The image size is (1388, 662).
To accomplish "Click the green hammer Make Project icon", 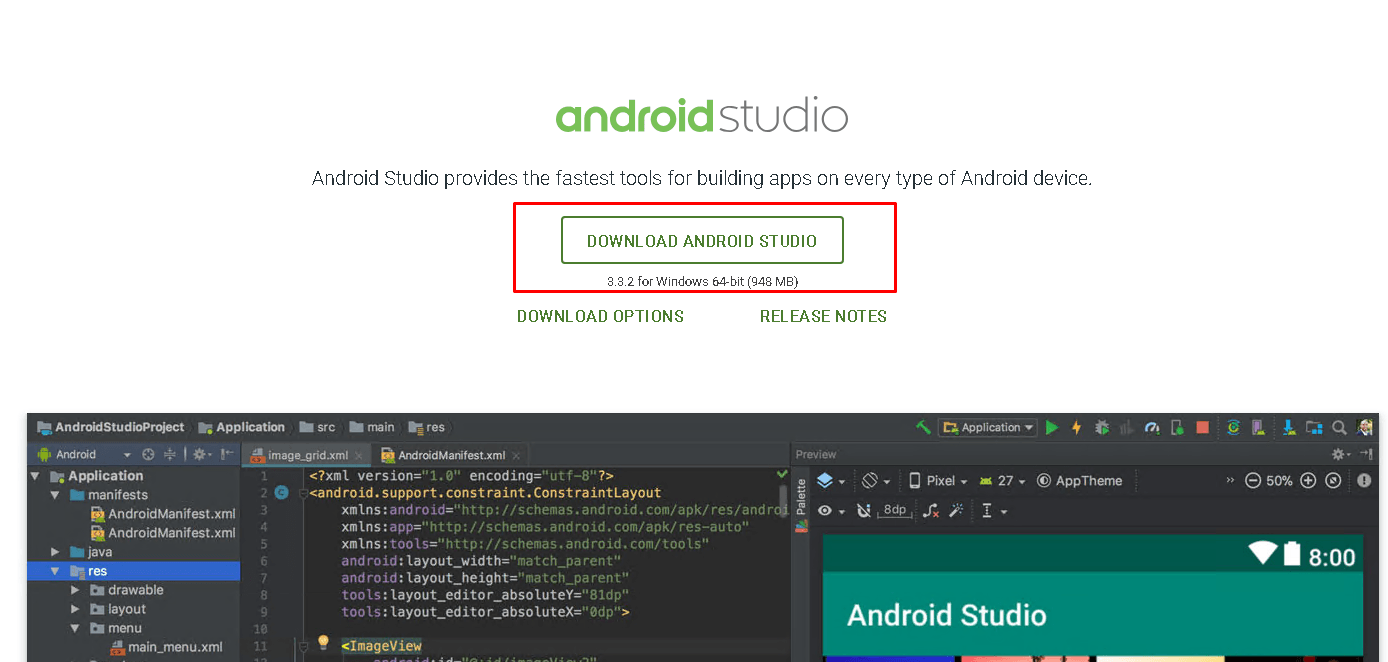I will (923, 427).
